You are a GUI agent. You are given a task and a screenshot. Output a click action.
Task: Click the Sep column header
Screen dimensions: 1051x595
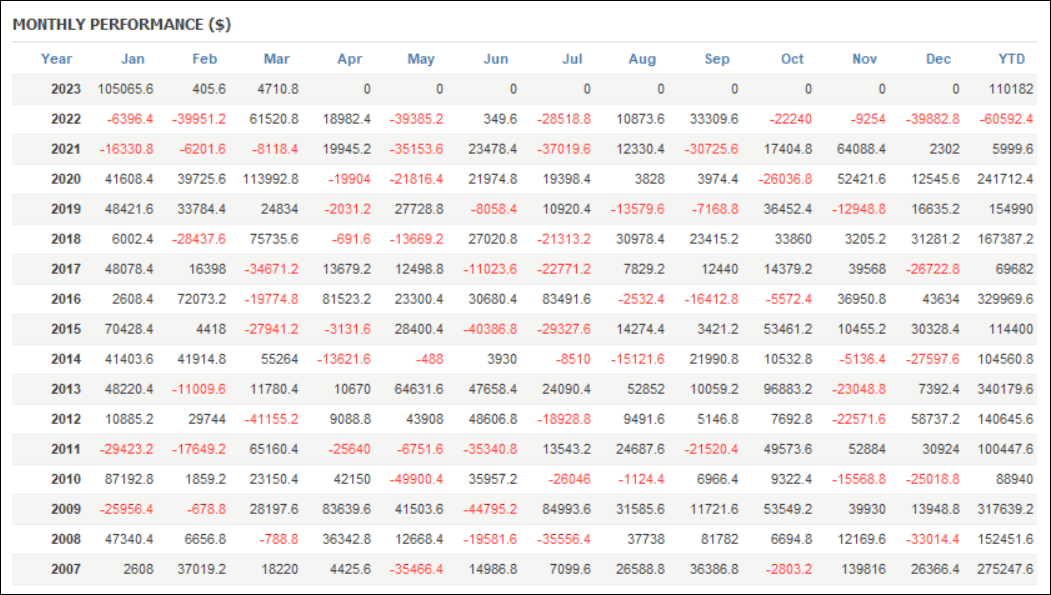[x=717, y=59]
